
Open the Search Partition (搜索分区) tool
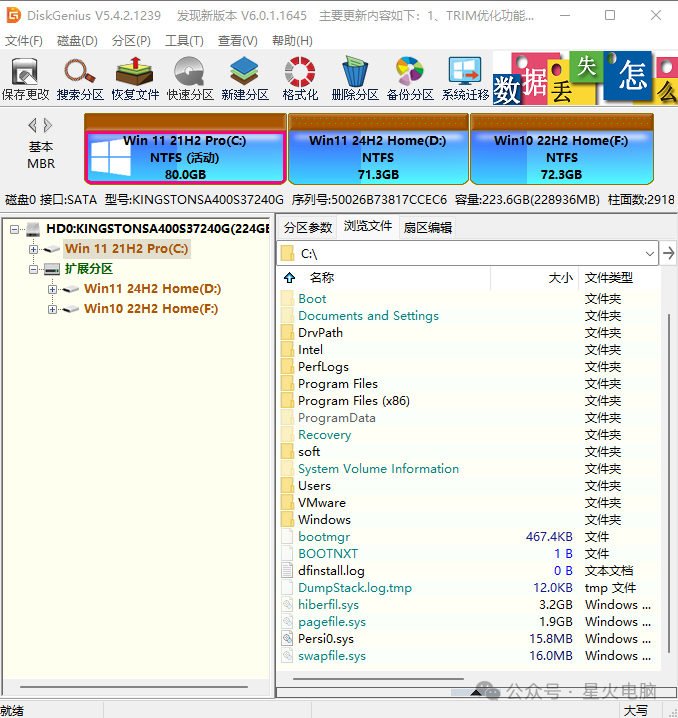[x=80, y=79]
